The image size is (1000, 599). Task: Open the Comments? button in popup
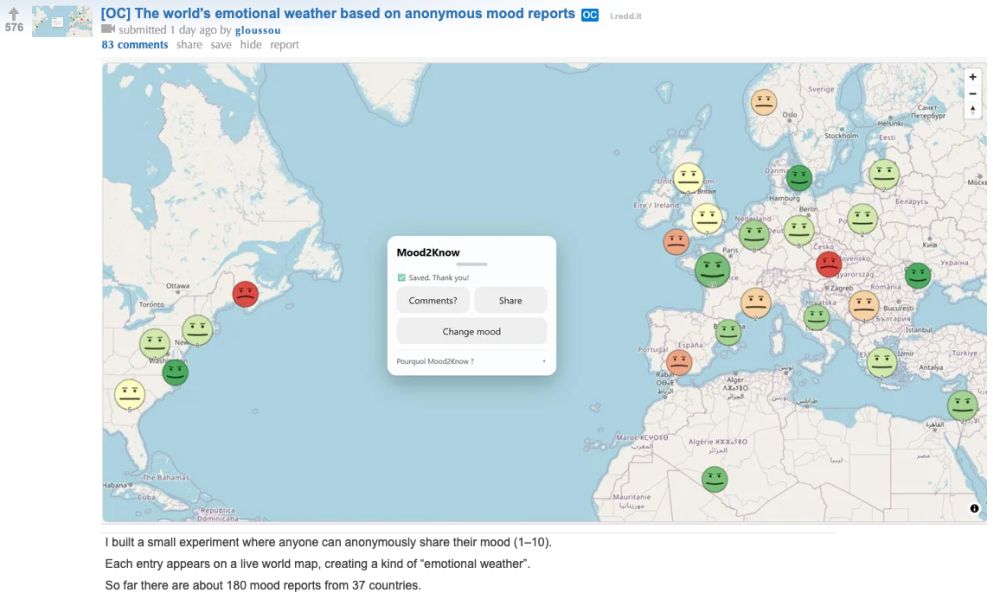(x=433, y=300)
